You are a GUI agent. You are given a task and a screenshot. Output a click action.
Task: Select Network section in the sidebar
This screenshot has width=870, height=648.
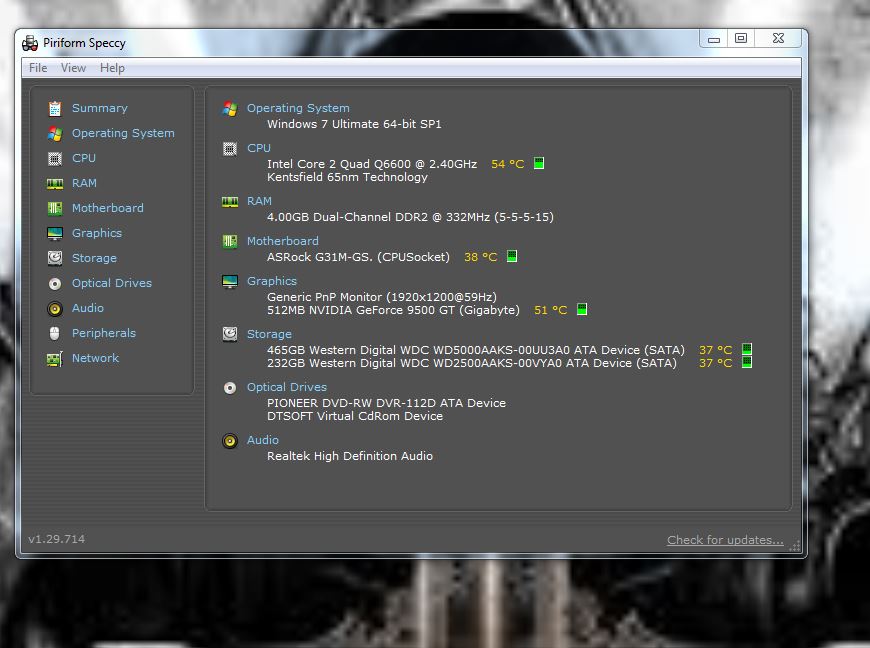click(x=95, y=358)
